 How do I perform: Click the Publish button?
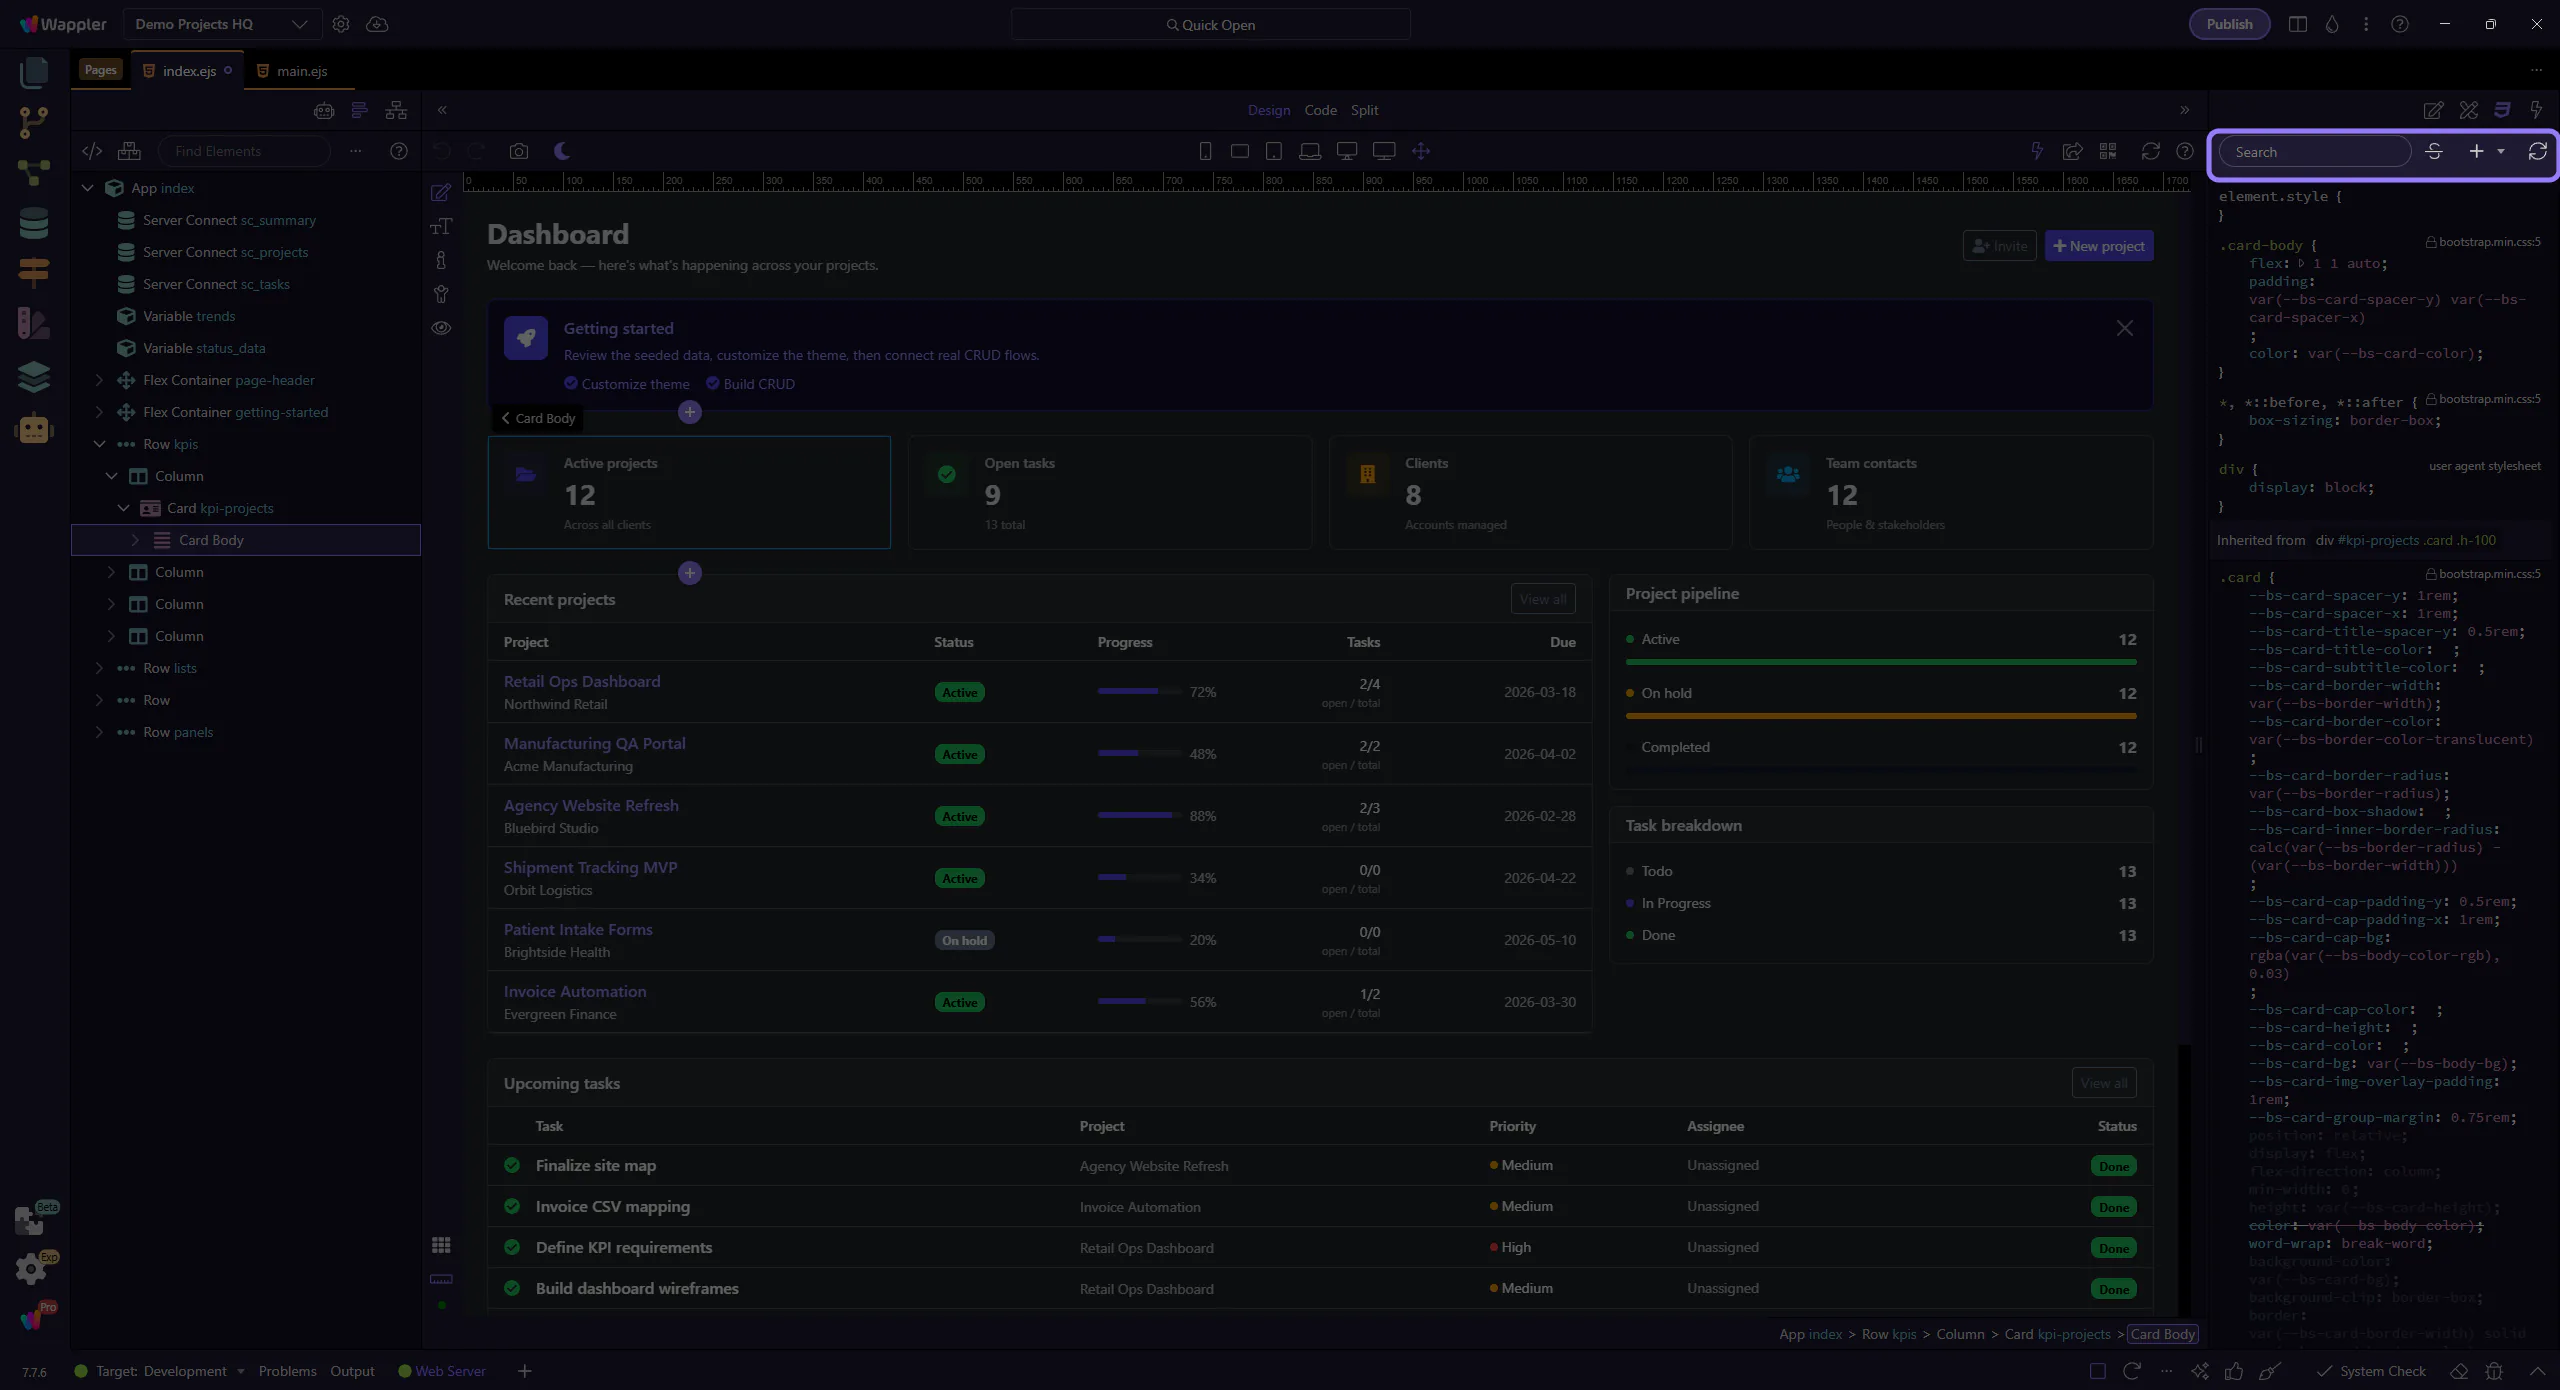(2229, 24)
